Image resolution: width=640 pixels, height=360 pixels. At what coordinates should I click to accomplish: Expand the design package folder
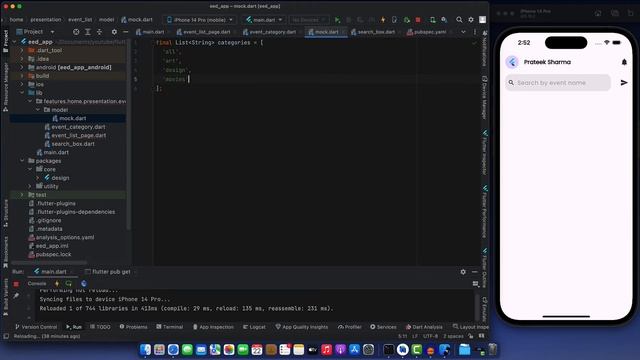click(x=38, y=178)
